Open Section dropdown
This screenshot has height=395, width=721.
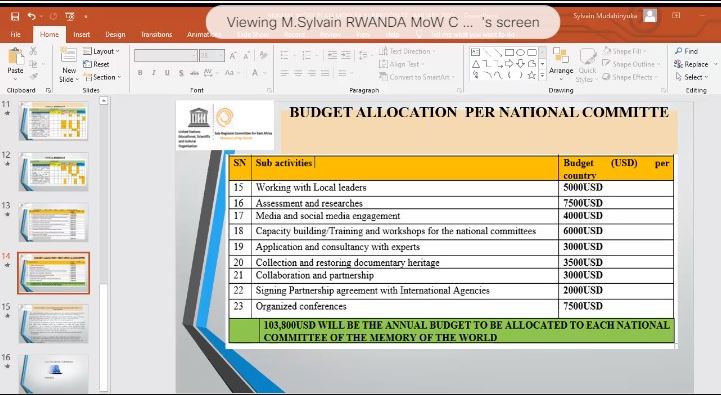[x=103, y=77]
